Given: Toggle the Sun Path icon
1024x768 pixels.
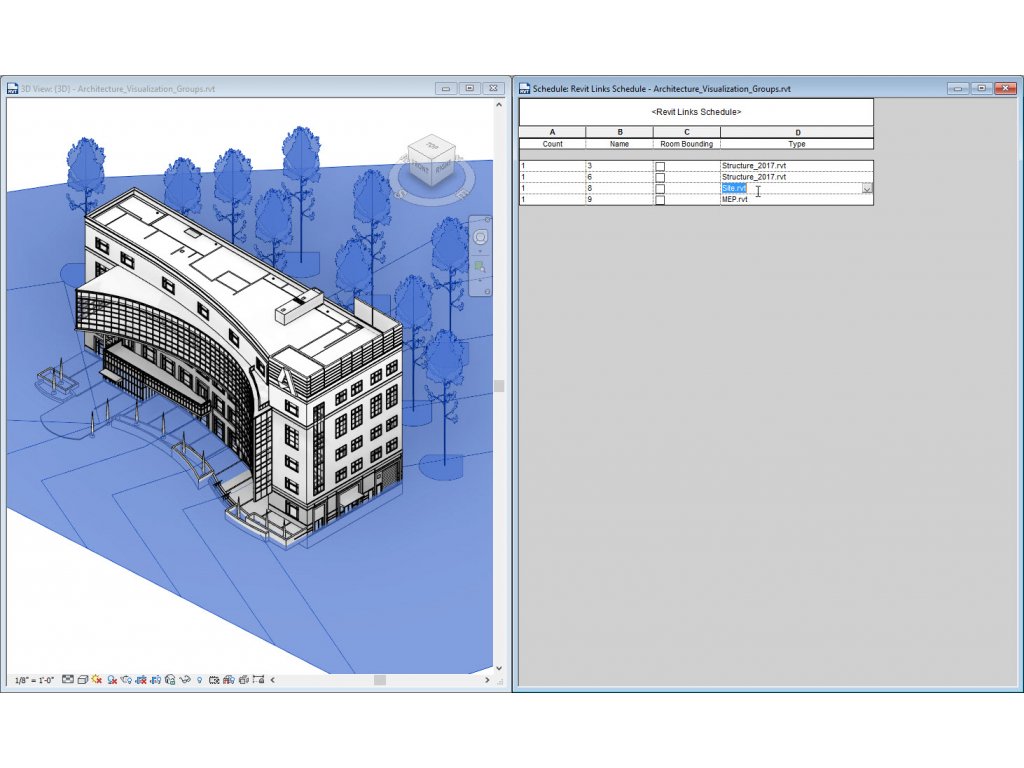Looking at the screenshot, I should click(x=97, y=680).
